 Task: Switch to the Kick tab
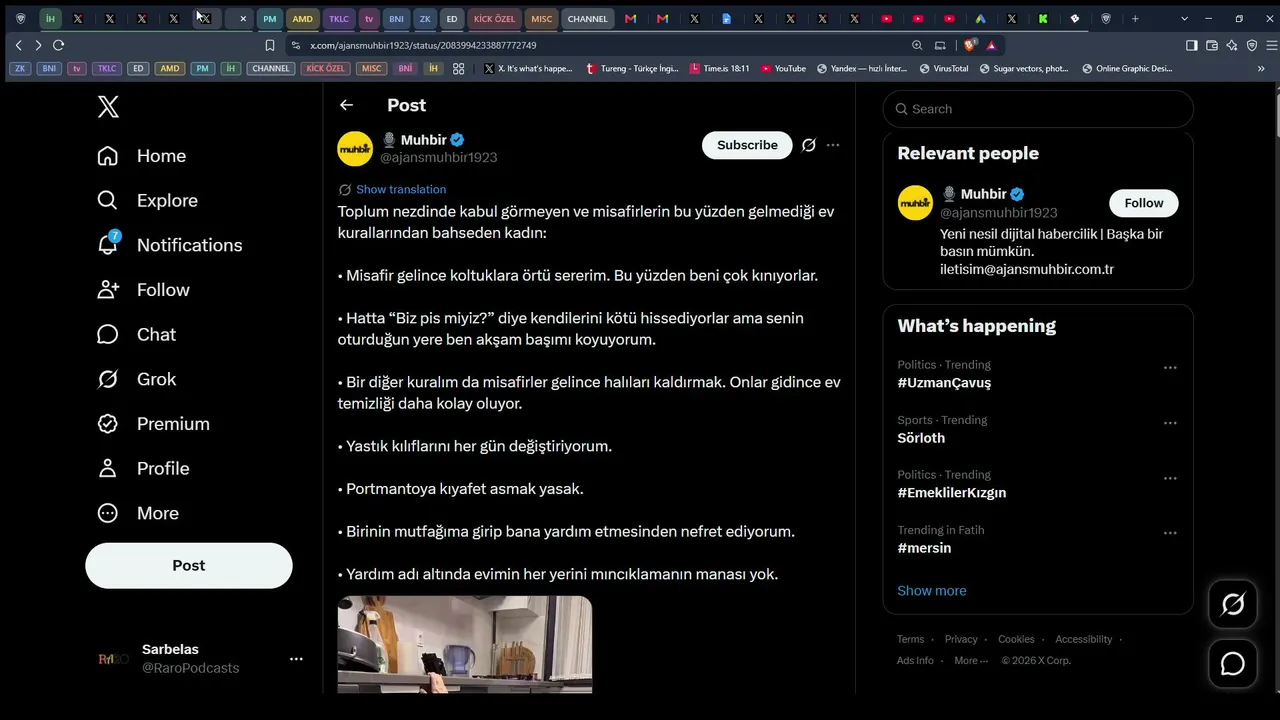coord(1043,19)
